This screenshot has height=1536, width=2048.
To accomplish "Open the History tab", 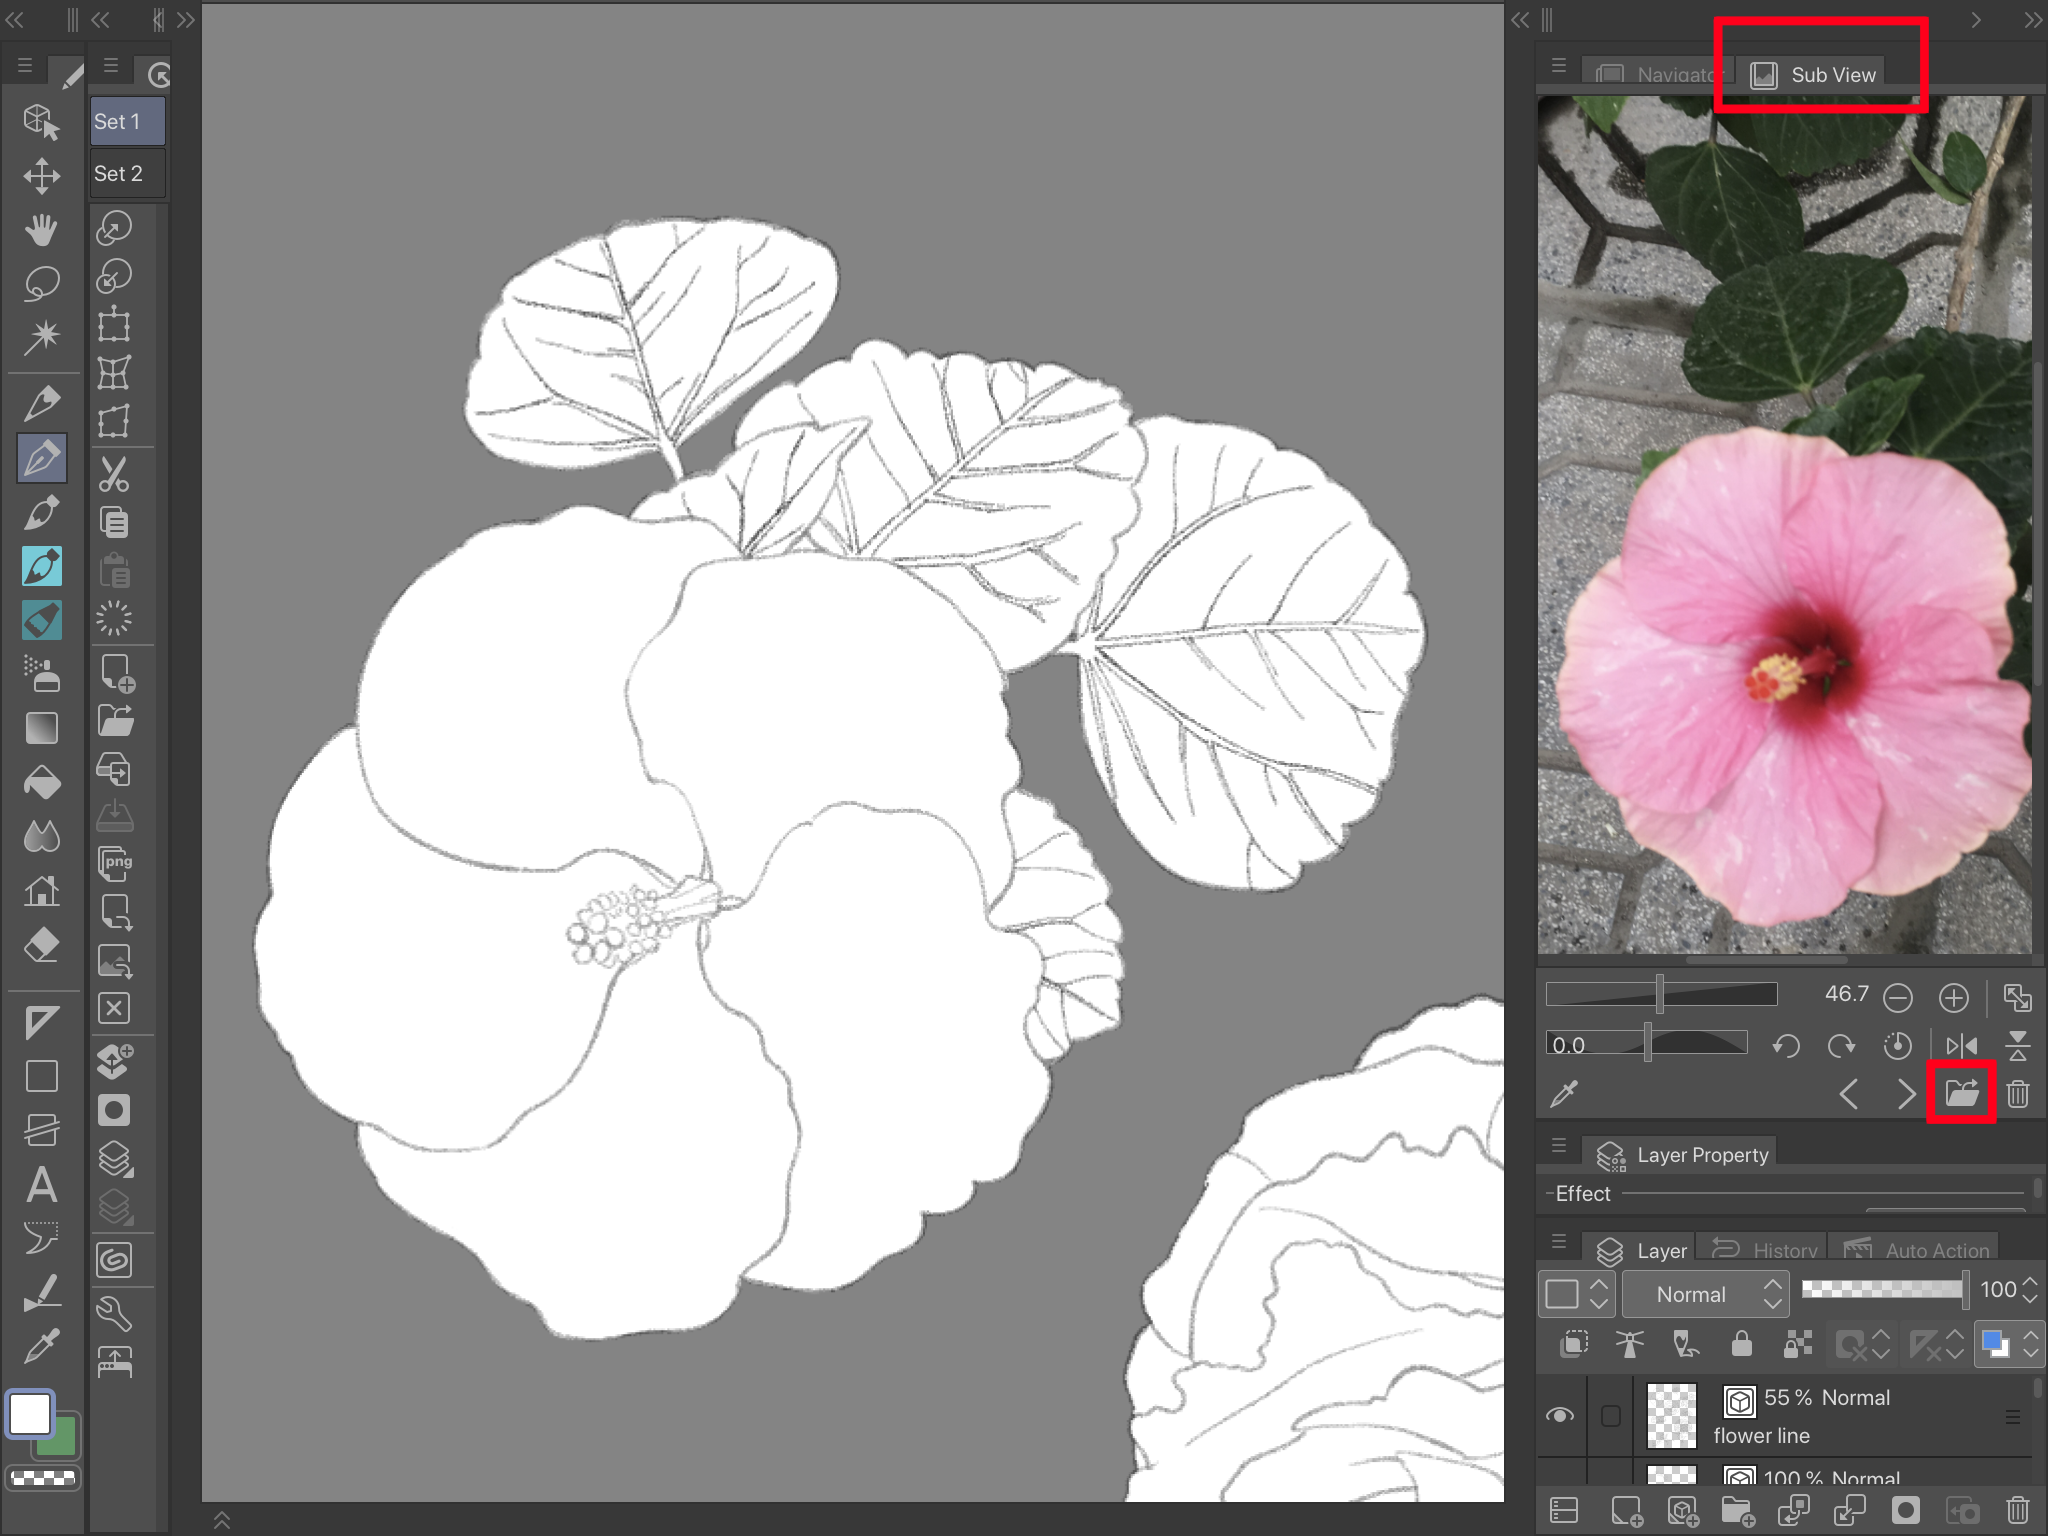I will tap(1765, 1250).
